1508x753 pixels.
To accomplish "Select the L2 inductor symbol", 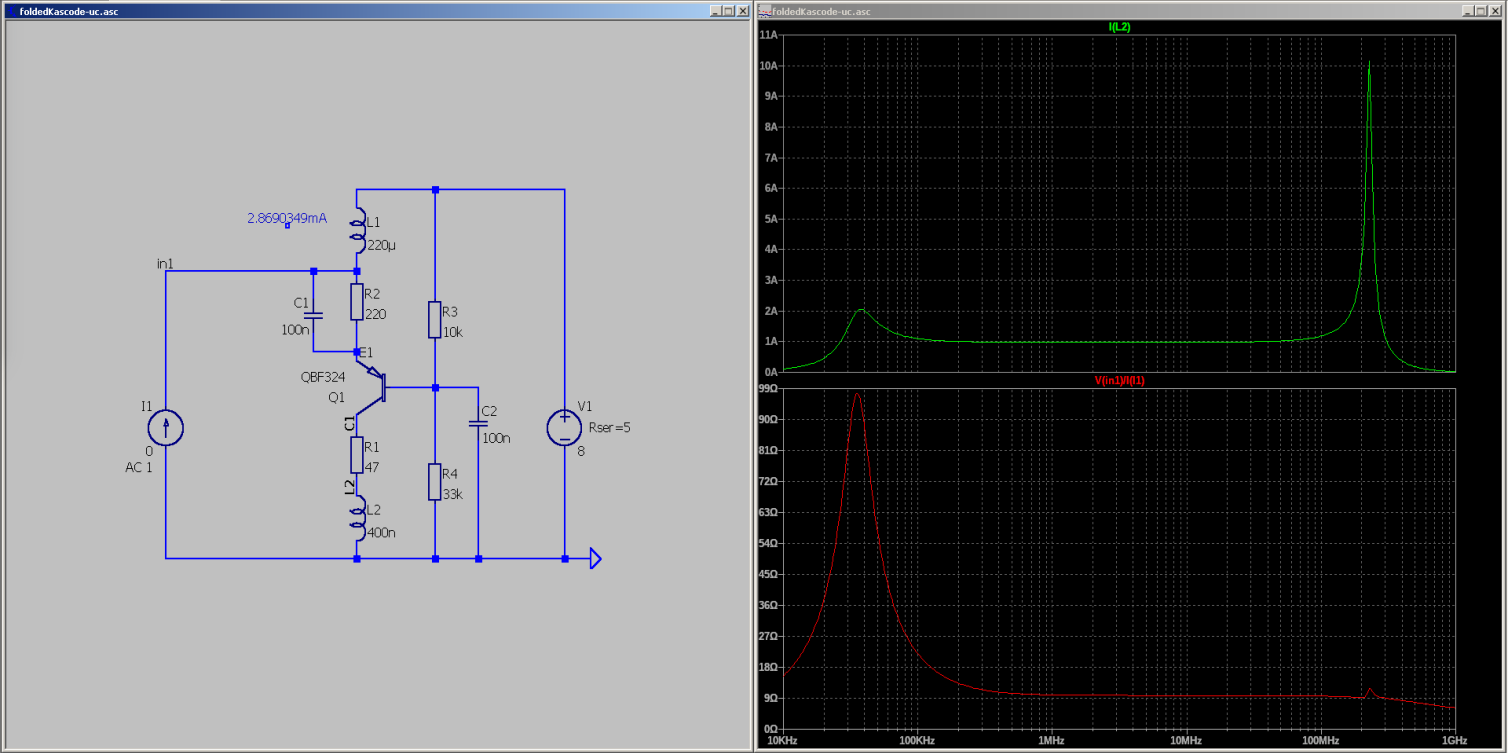I will (357, 517).
